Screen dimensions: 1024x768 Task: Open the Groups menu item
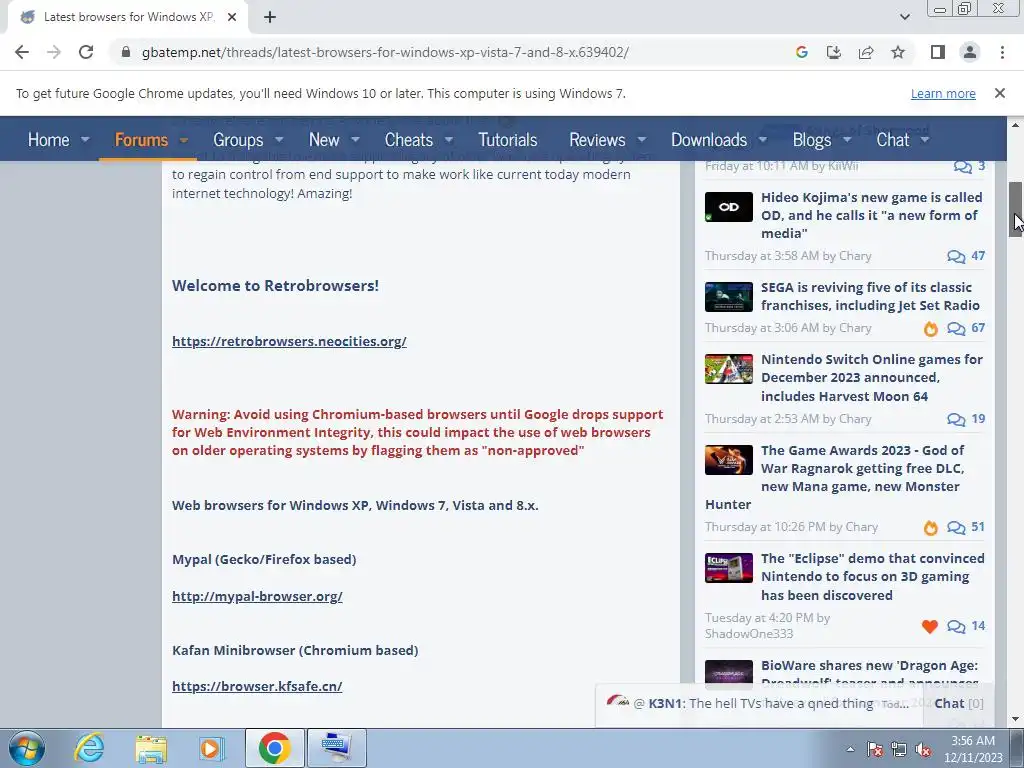(x=238, y=139)
